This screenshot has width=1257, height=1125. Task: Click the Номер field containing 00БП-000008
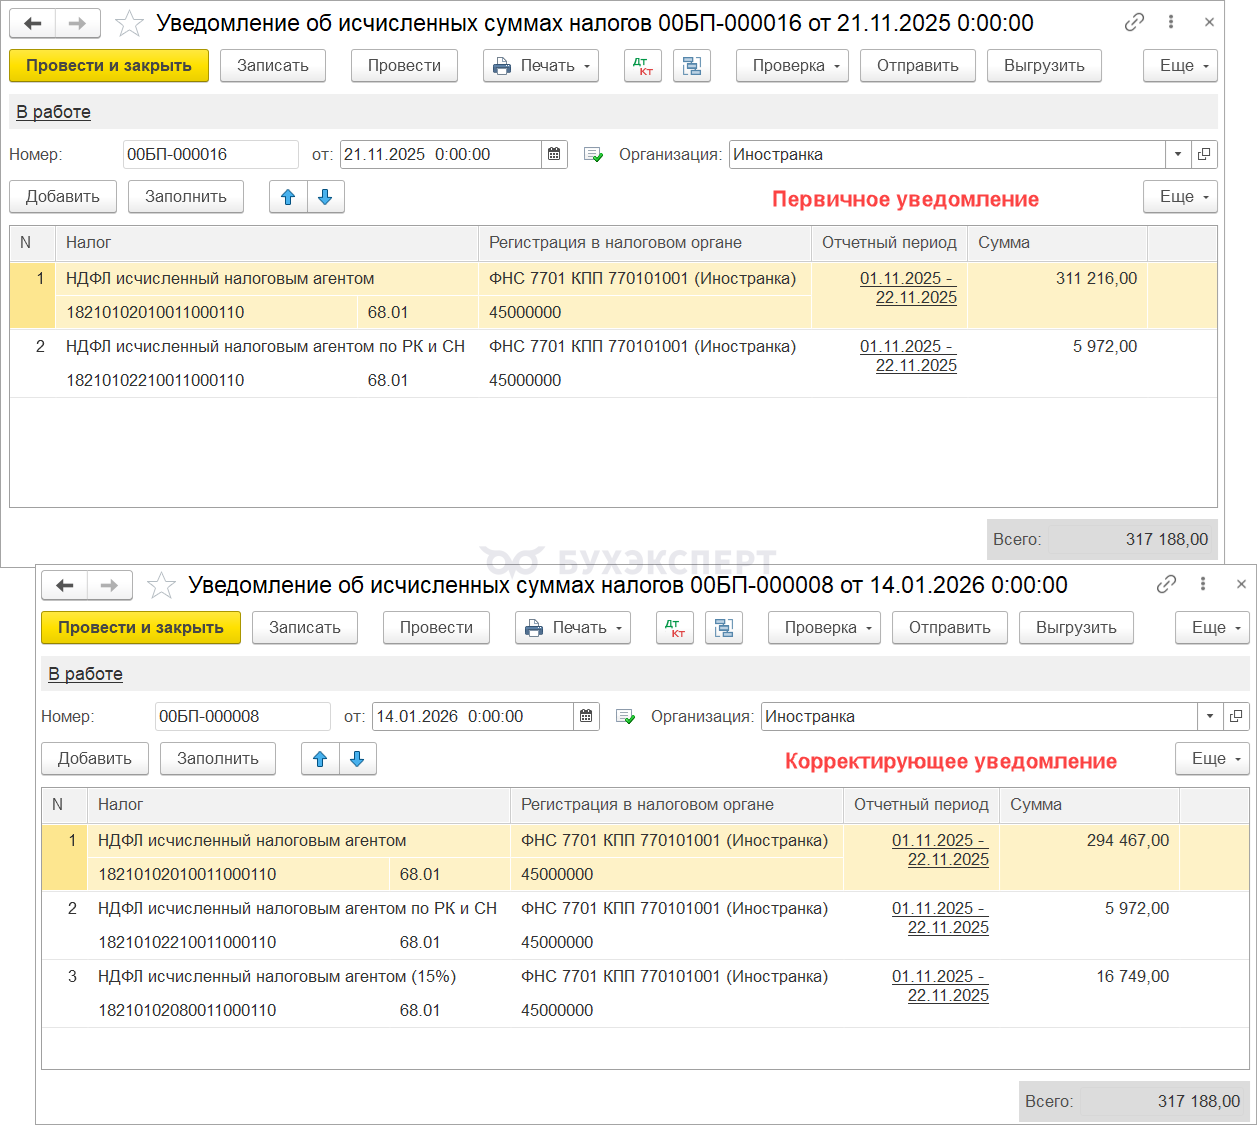point(242,717)
